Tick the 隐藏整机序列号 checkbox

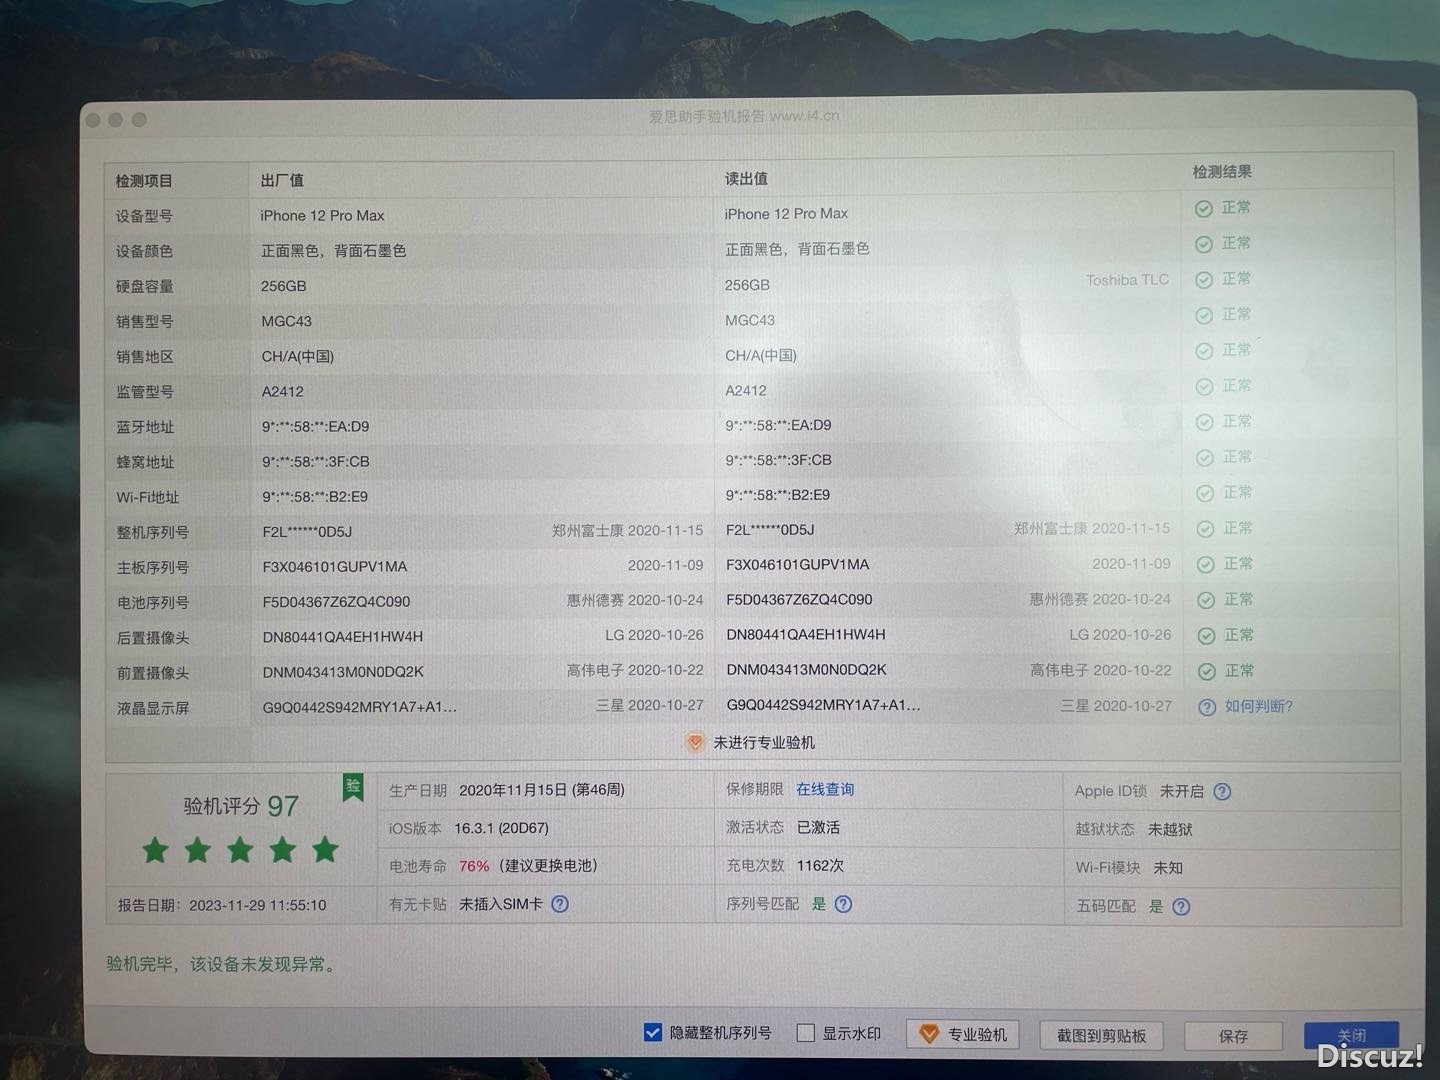click(653, 1032)
